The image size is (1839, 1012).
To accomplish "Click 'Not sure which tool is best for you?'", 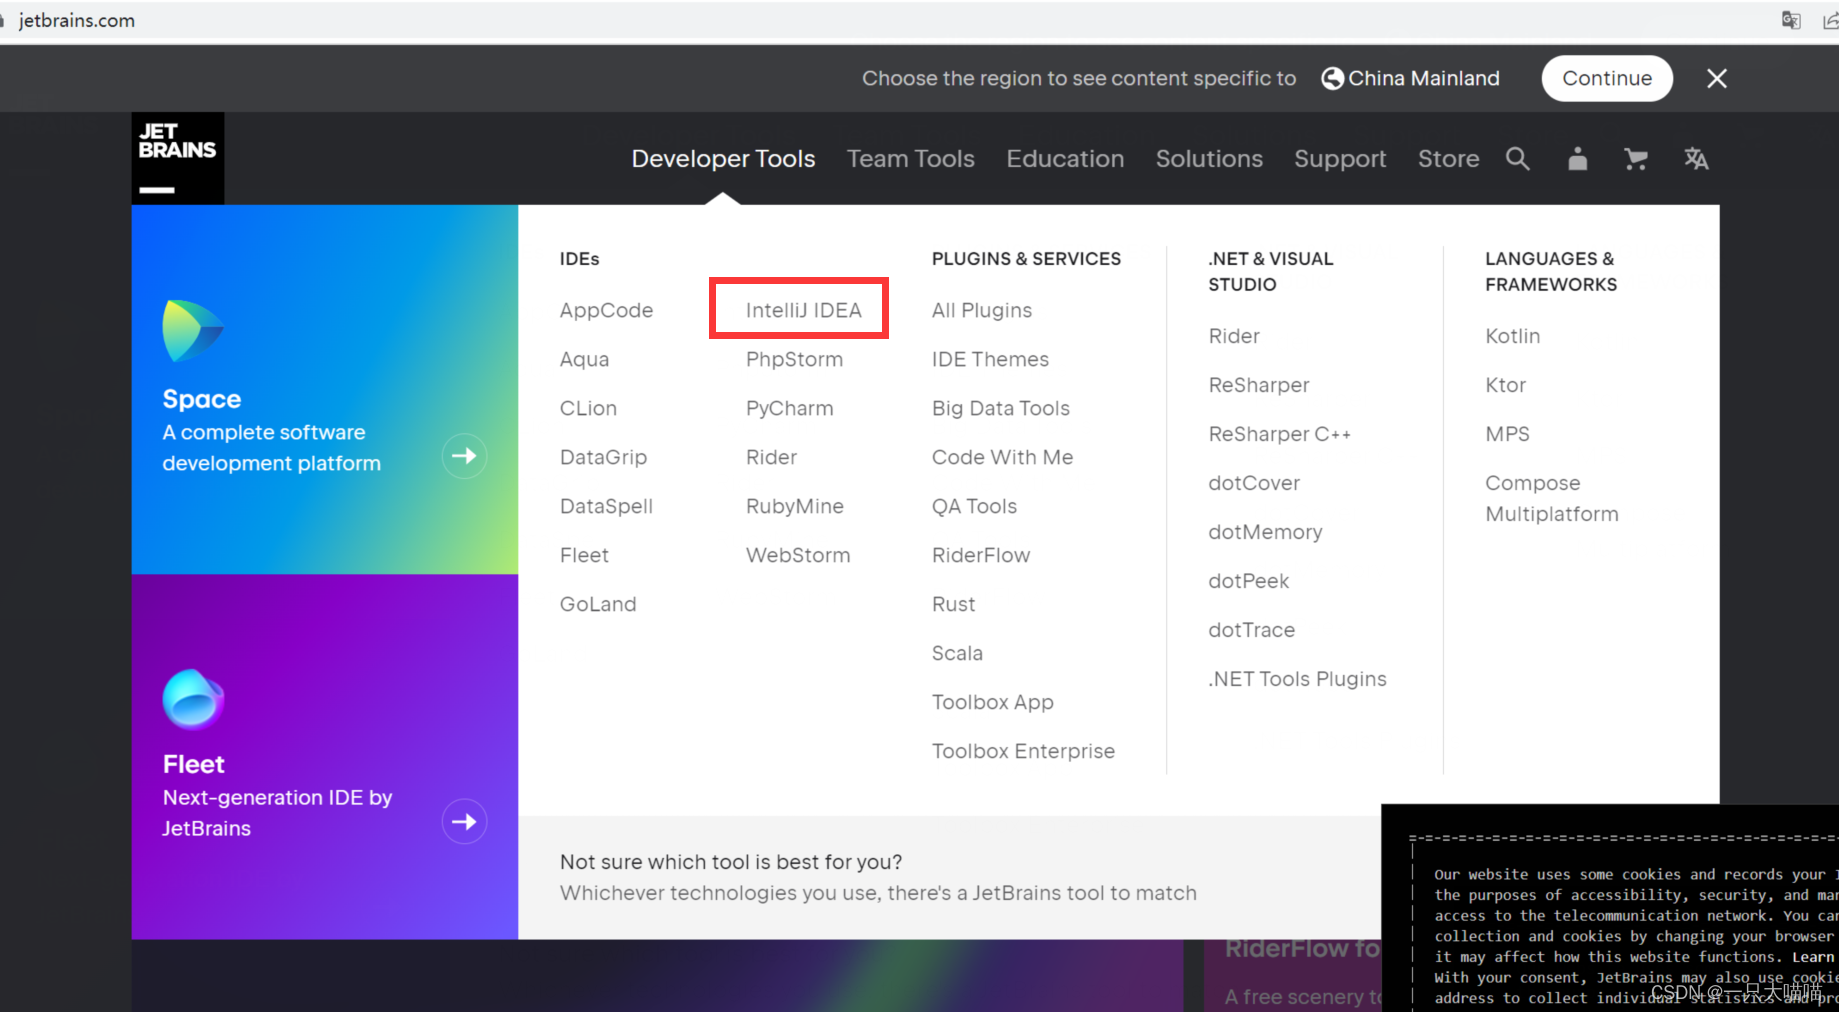I will click(x=731, y=862).
